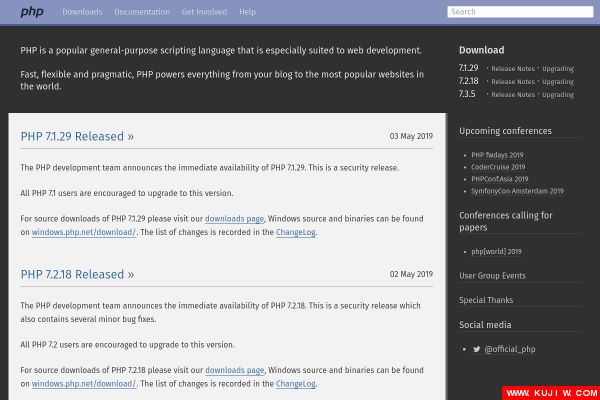Open Conferences calling for papers heading

(505, 221)
